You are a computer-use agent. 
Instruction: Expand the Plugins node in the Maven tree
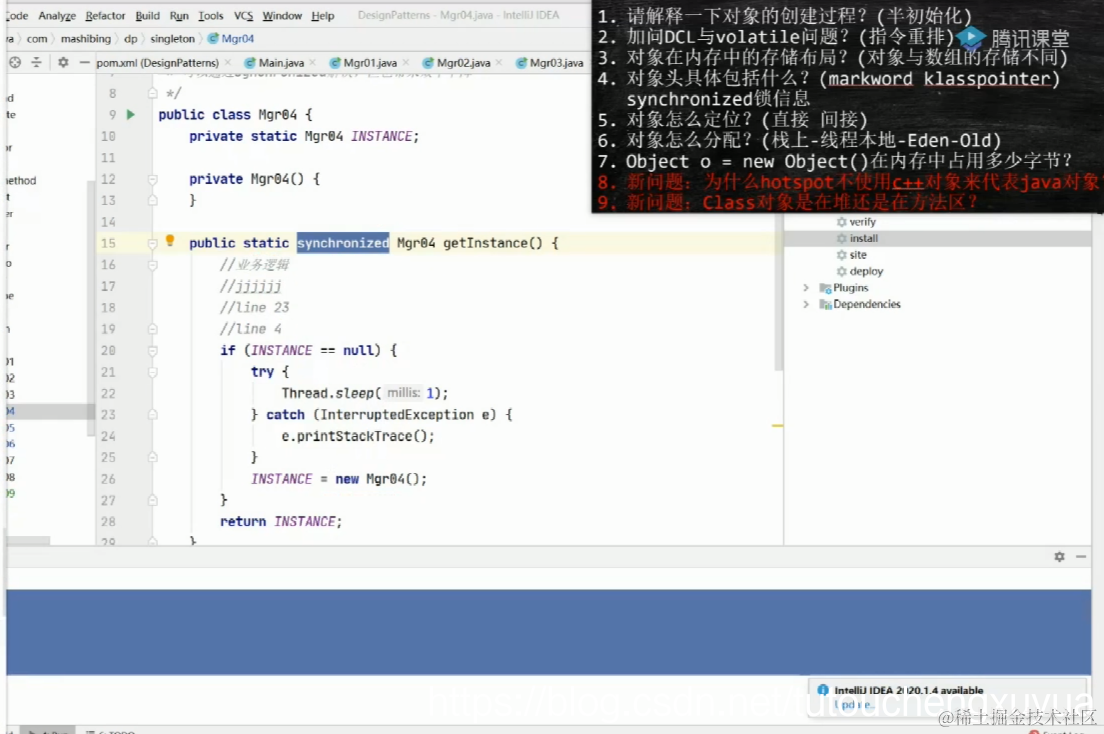(x=806, y=288)
